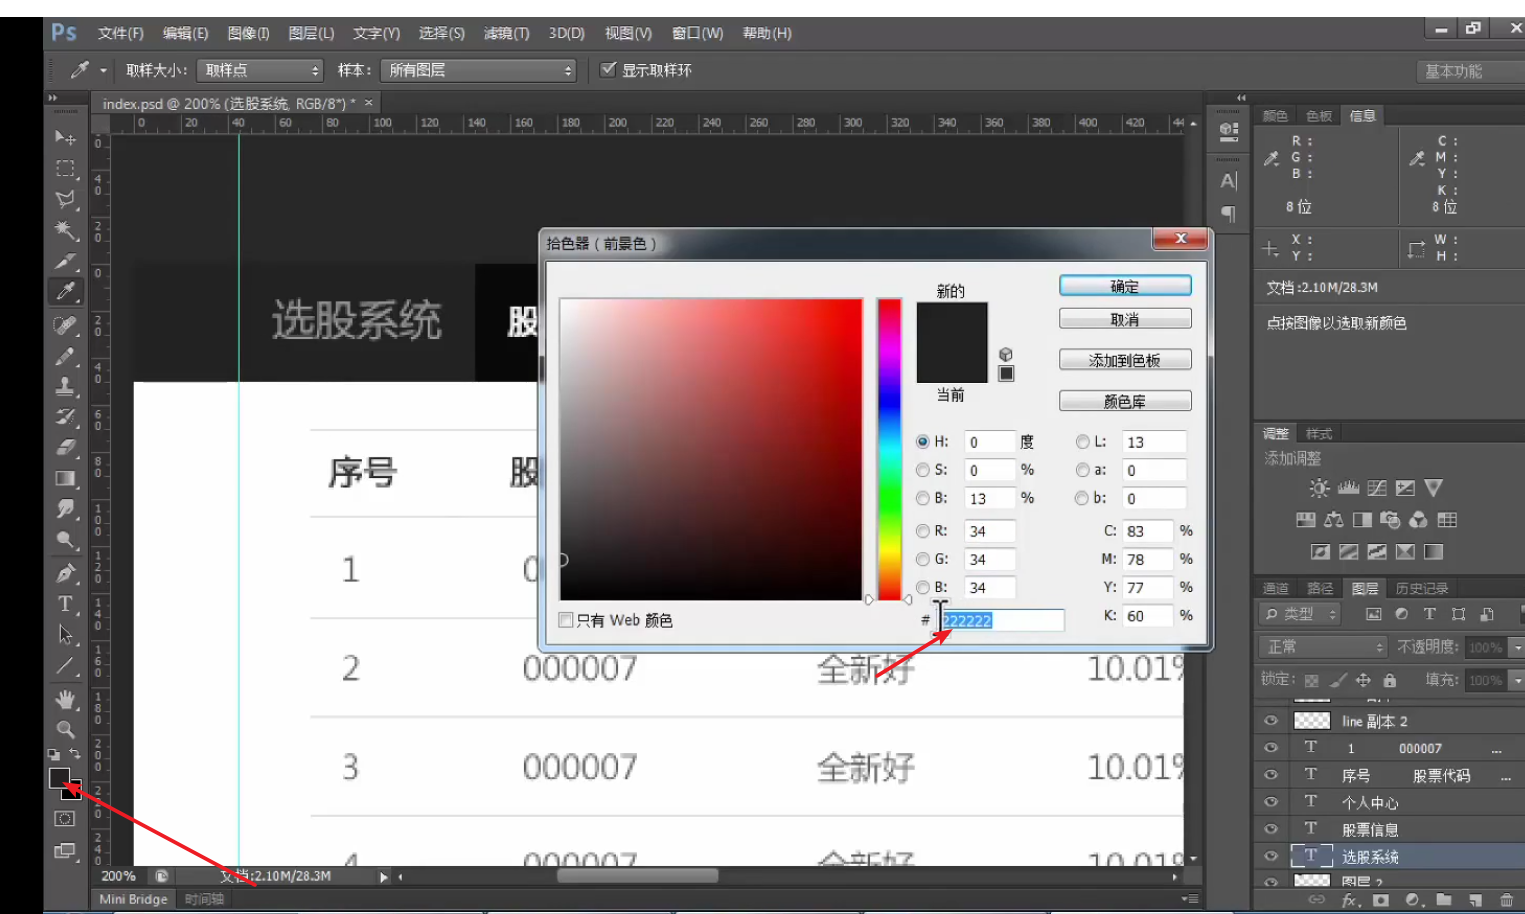This screenshot has height=914, width=1525.
Task: Click the foreground color swatch
Action: pyautogui.click(x=59, y=777)
